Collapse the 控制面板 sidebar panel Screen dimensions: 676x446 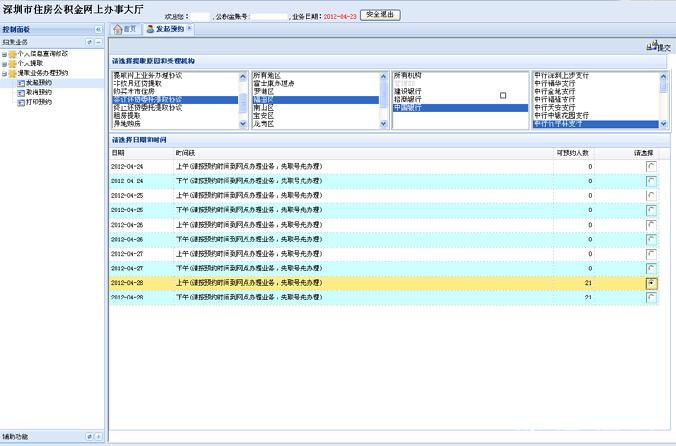[98, 30]
